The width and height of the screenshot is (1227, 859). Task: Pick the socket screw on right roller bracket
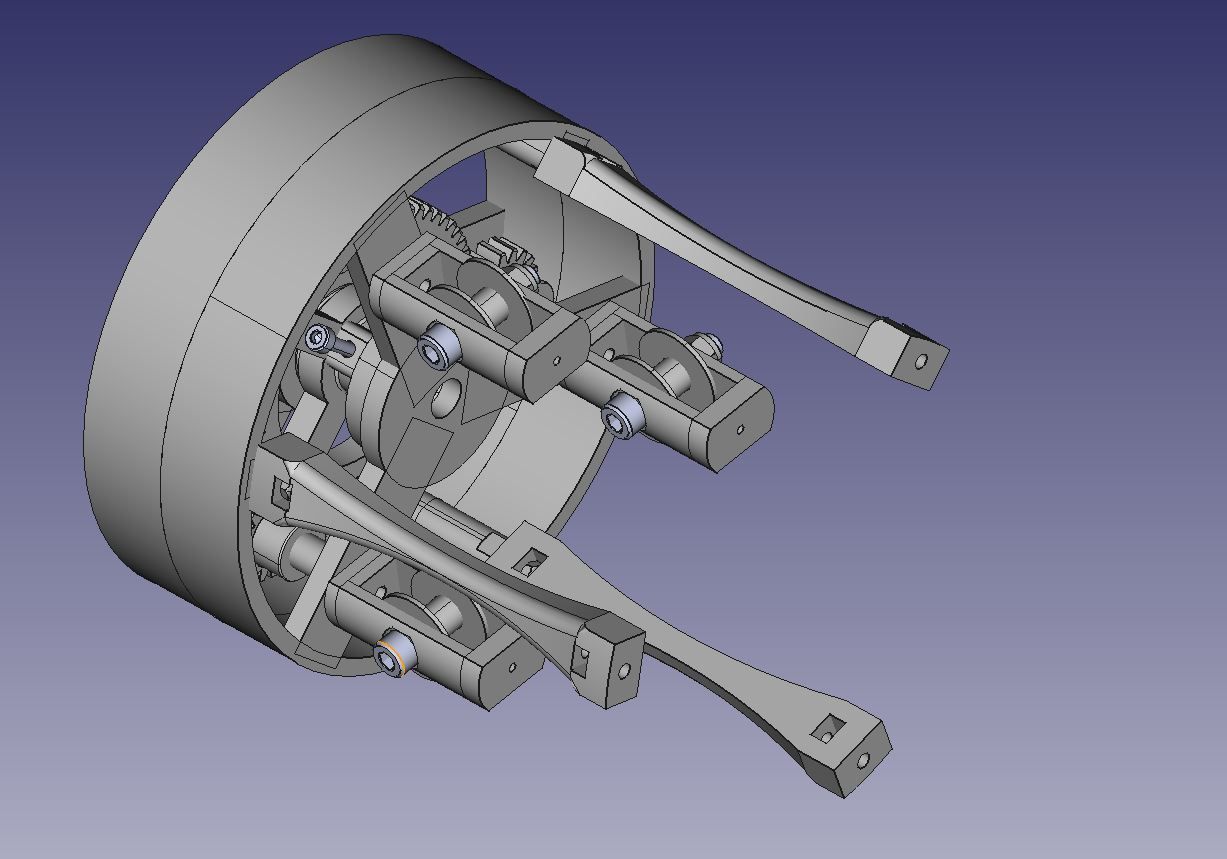622,413
